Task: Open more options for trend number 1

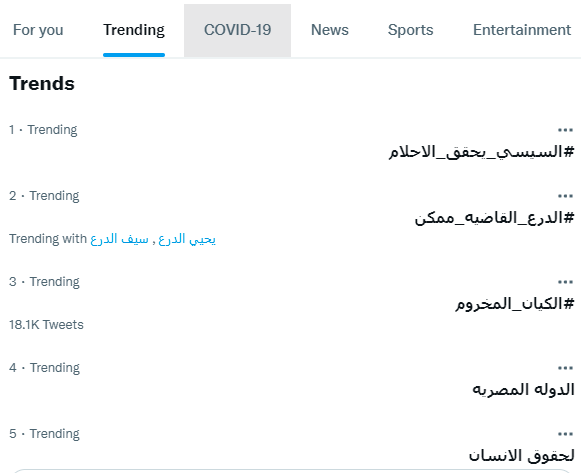Action: (x=565, y=130)
